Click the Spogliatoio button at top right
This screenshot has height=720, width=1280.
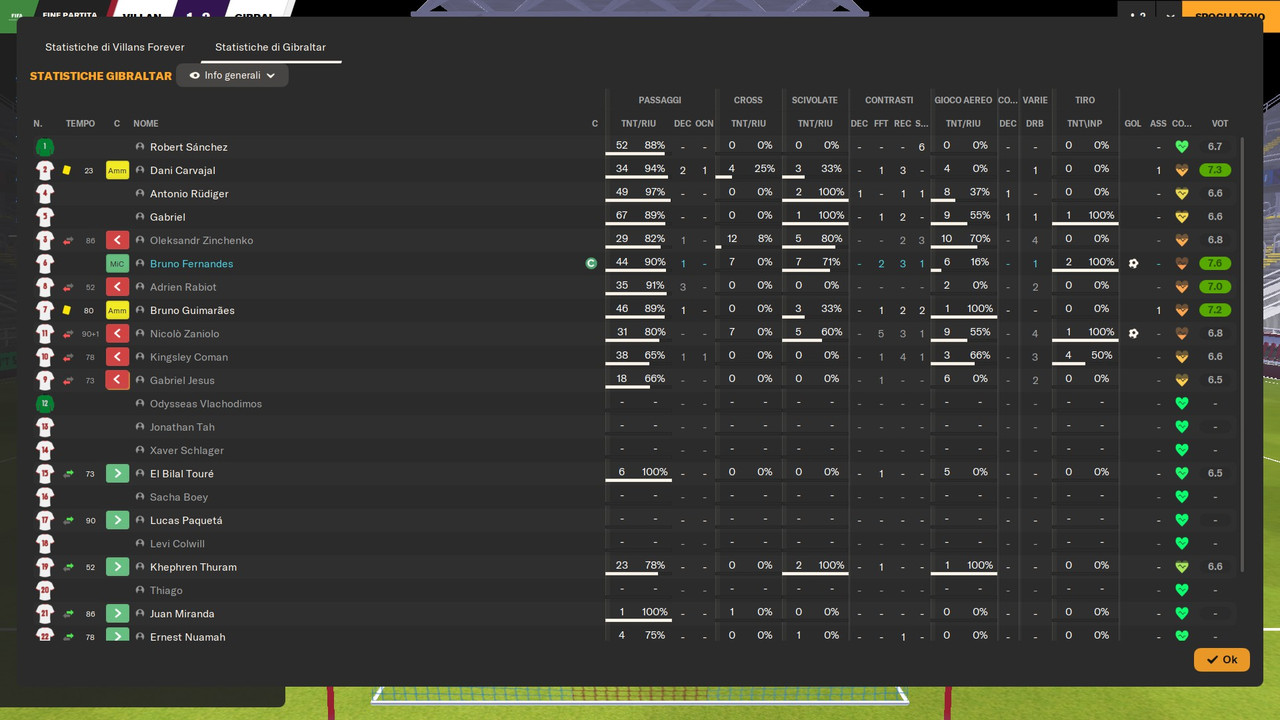click(x=1231, y=16)
